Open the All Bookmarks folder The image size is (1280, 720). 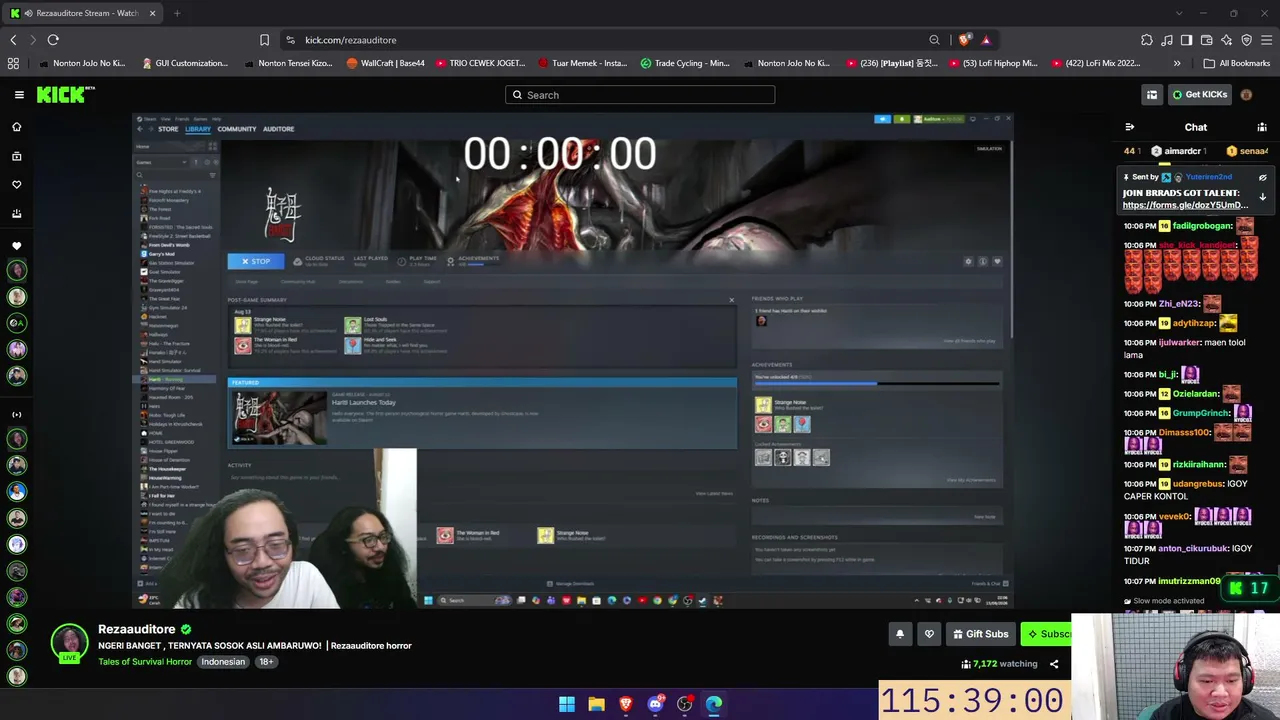(x=1237, y=63)
